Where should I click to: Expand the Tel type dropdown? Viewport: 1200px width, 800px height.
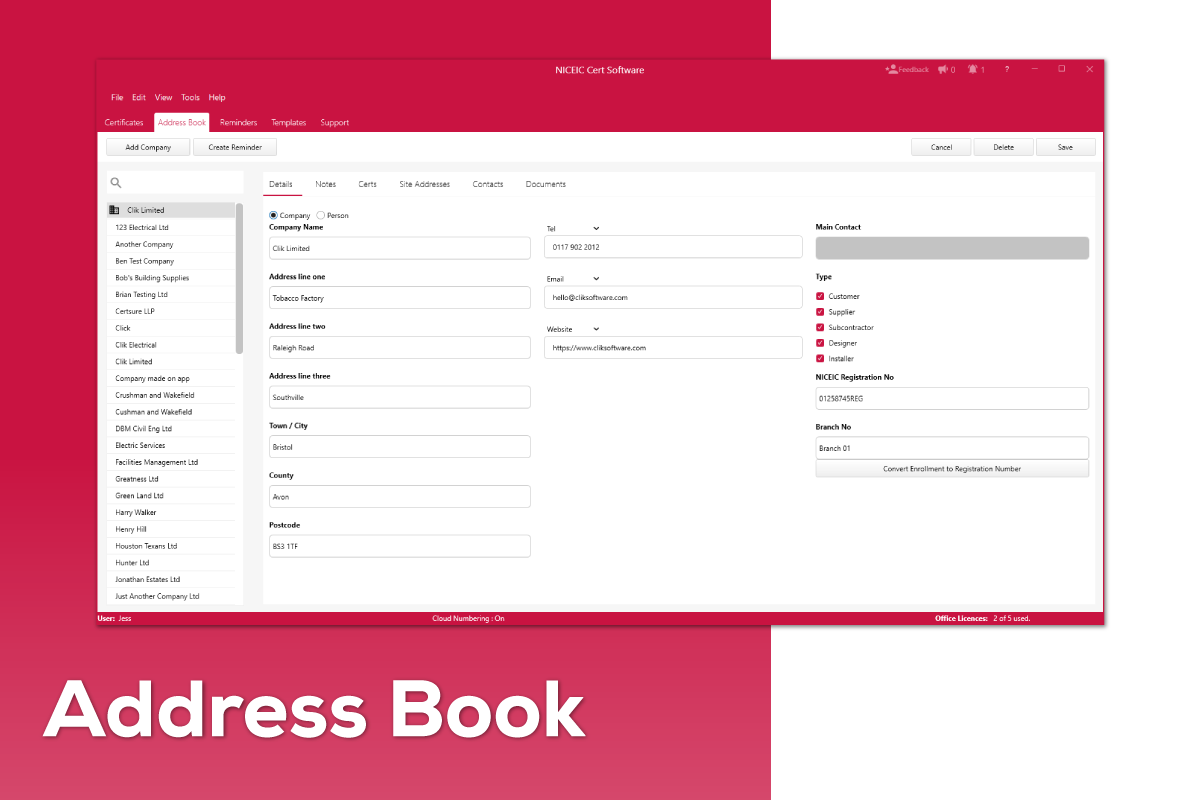[596, 229]
